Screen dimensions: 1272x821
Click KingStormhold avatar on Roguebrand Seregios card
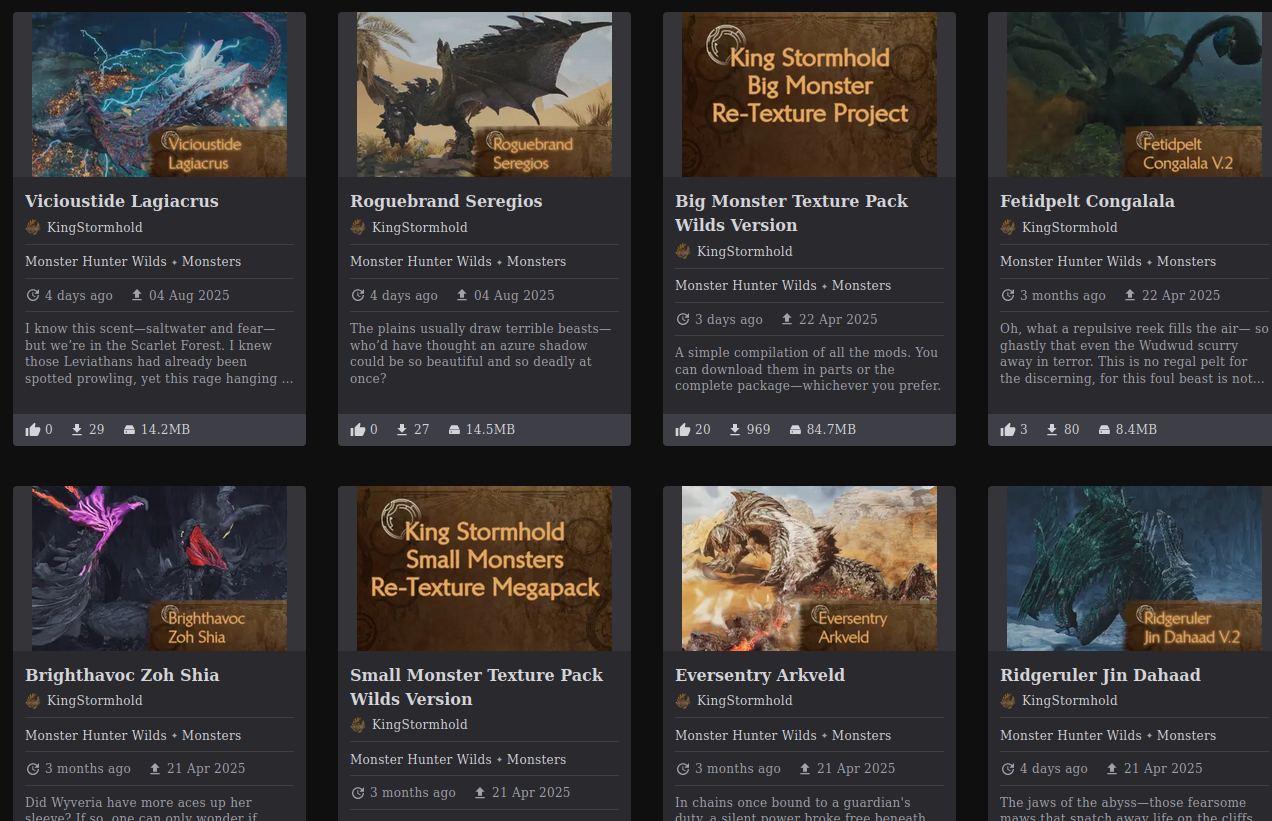(358, 227)
